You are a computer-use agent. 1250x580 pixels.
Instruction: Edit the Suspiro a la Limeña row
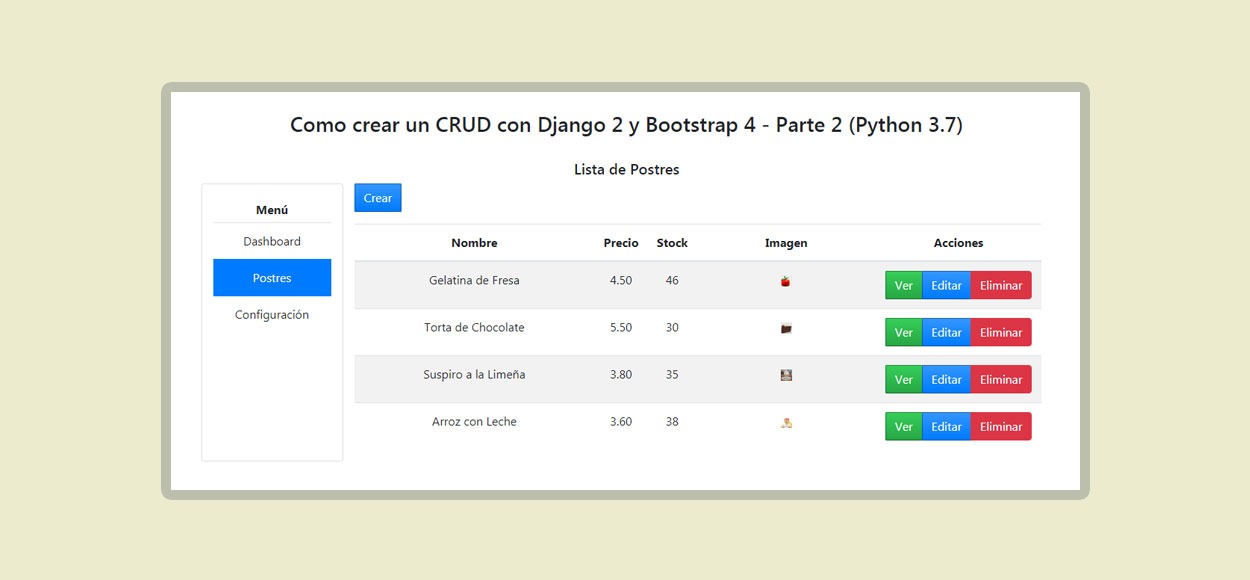point(946,379)
